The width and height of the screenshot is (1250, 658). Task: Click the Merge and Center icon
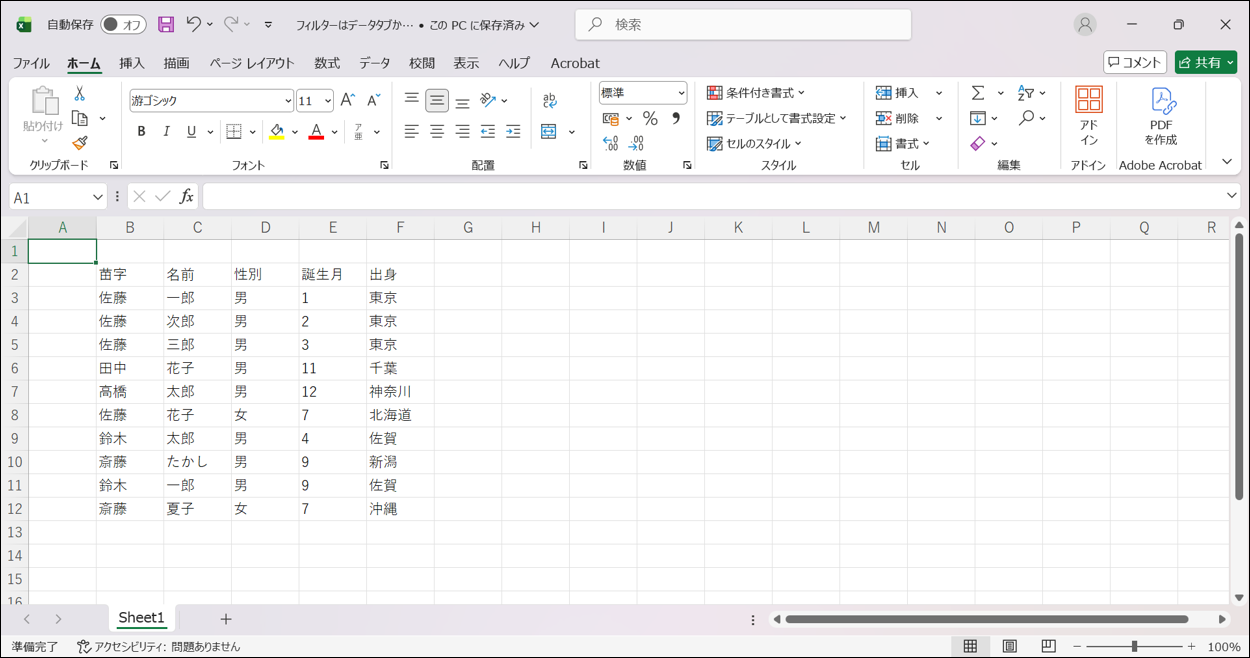point(549,132)
